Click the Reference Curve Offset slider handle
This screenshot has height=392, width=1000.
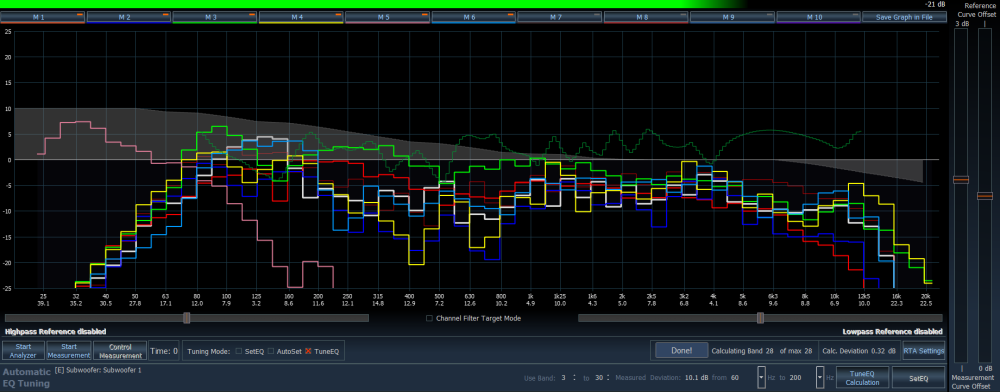point(960,180)
